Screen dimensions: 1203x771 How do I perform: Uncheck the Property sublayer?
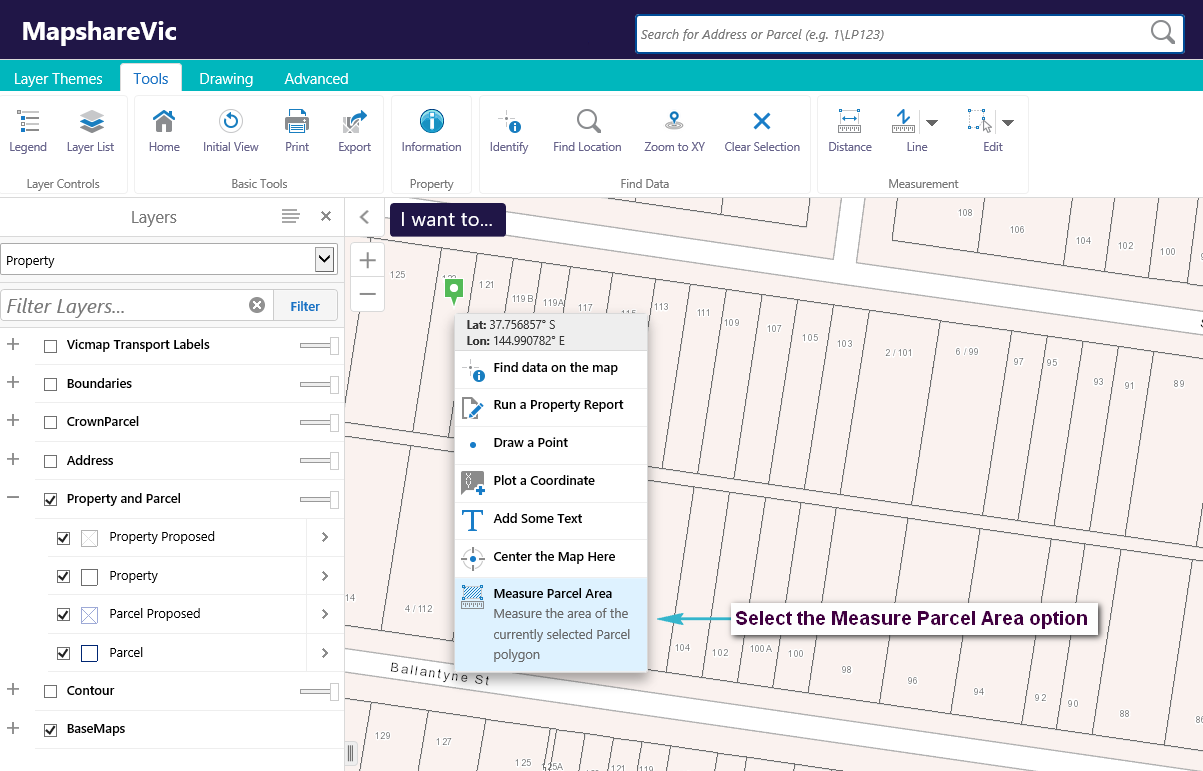pyautogui.click(x=64, y=577)
